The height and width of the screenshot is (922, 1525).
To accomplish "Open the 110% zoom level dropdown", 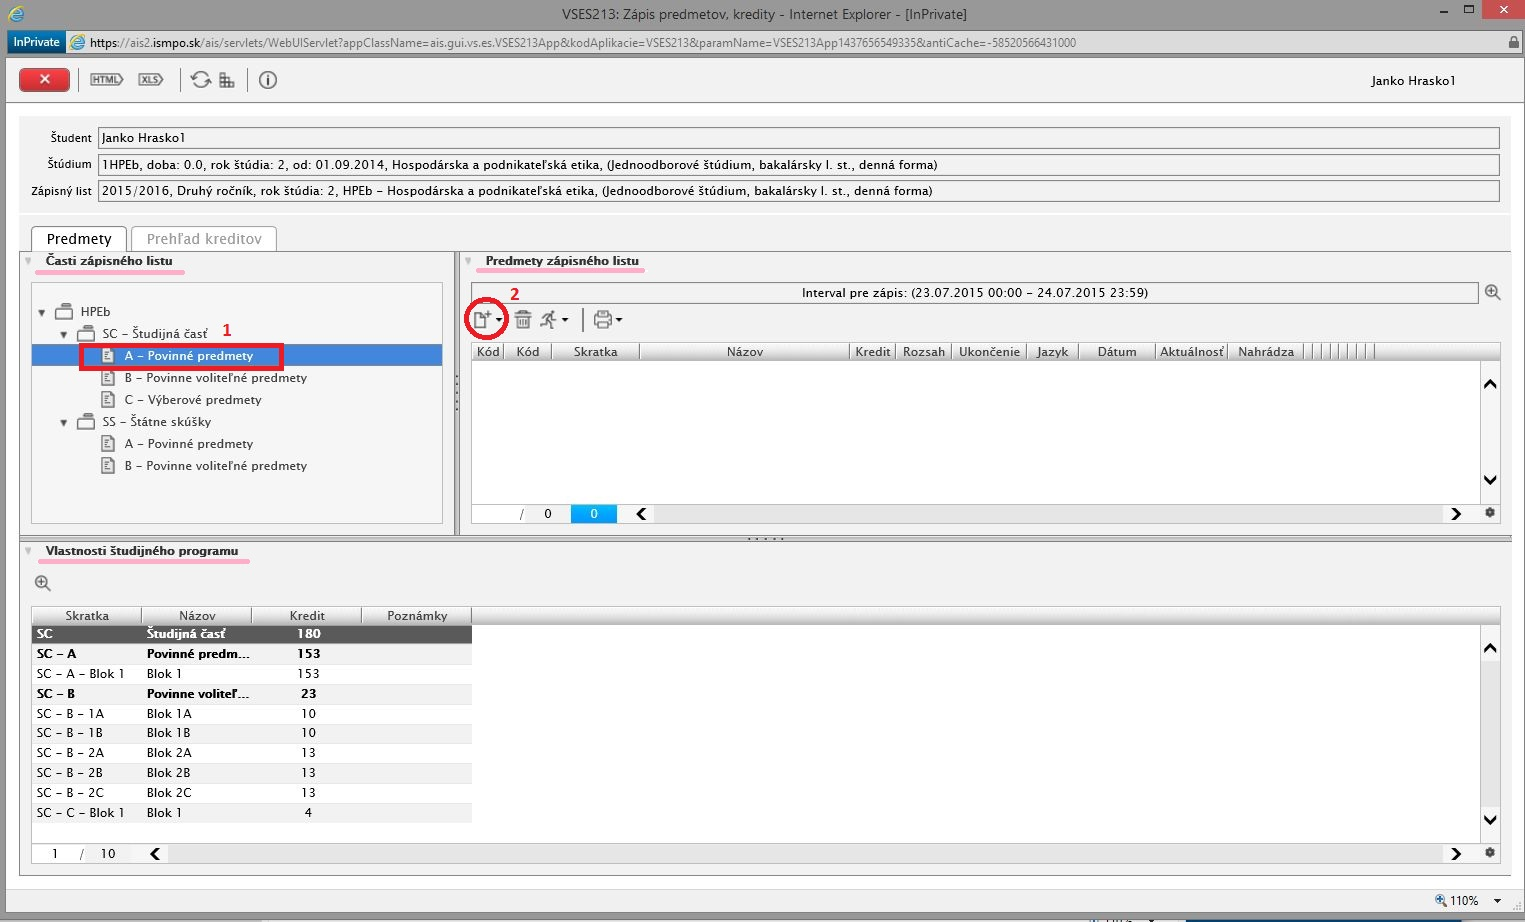I will click(x=1497, y=901).
